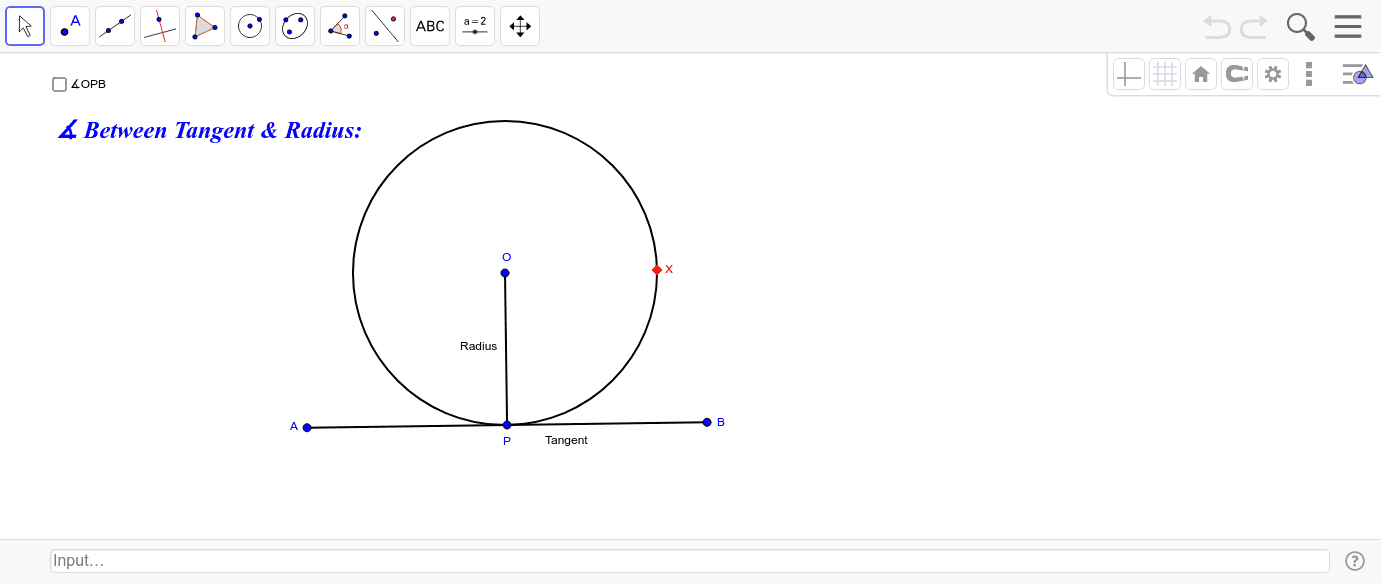Image resolution: width=1382 pixels, height=584 pixels.
Task: Select the Polygon tool
Action: (205, 26)
